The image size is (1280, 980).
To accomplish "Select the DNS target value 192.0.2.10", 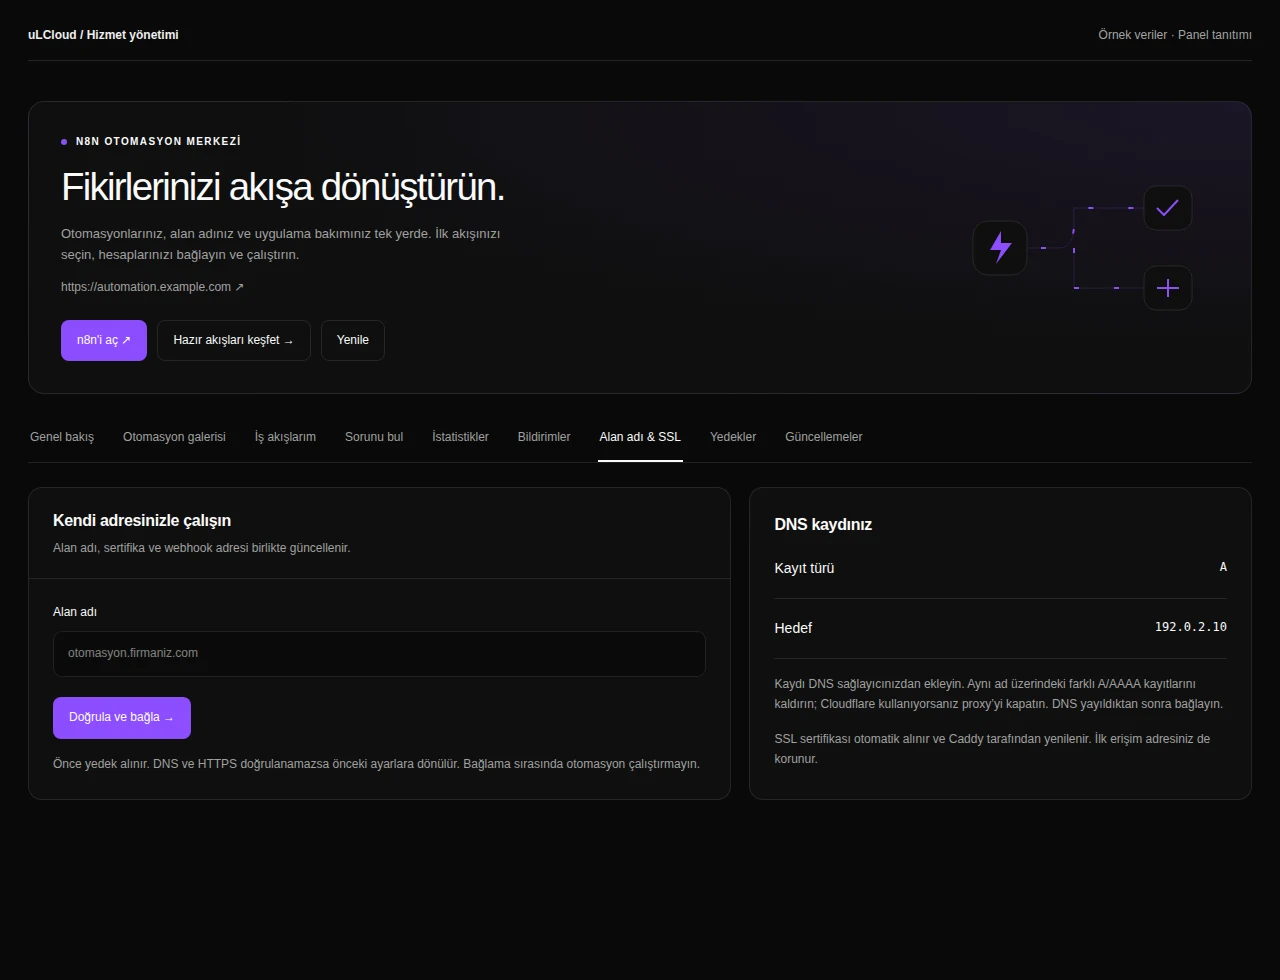I will tap(1191, 627).
